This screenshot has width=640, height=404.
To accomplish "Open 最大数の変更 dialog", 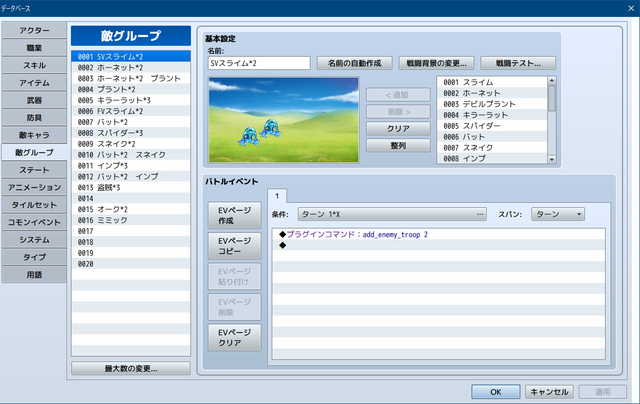I will pyautogui.click(x=131, y=368).
